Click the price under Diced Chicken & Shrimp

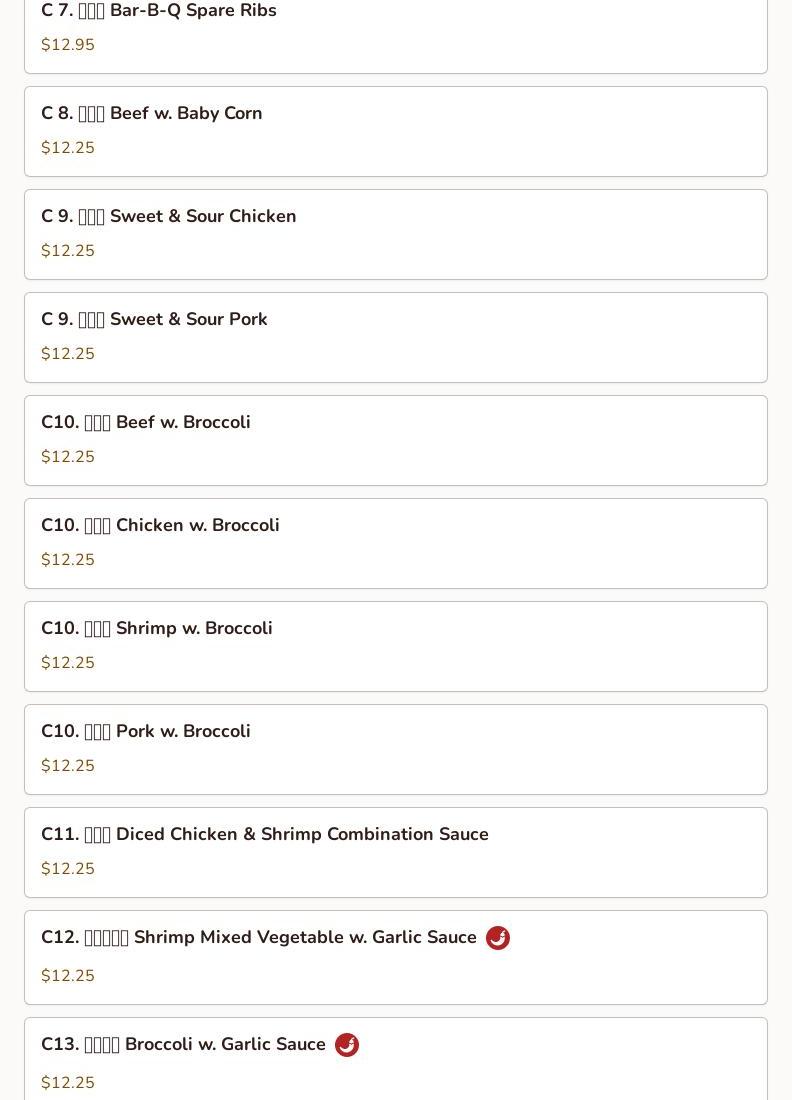click(68, 868)
